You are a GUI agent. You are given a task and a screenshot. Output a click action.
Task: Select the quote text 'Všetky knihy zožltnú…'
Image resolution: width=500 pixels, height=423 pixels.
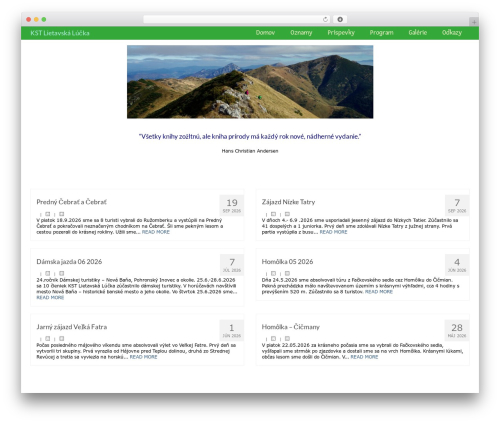pyautogui.click(x=250, y=136)
